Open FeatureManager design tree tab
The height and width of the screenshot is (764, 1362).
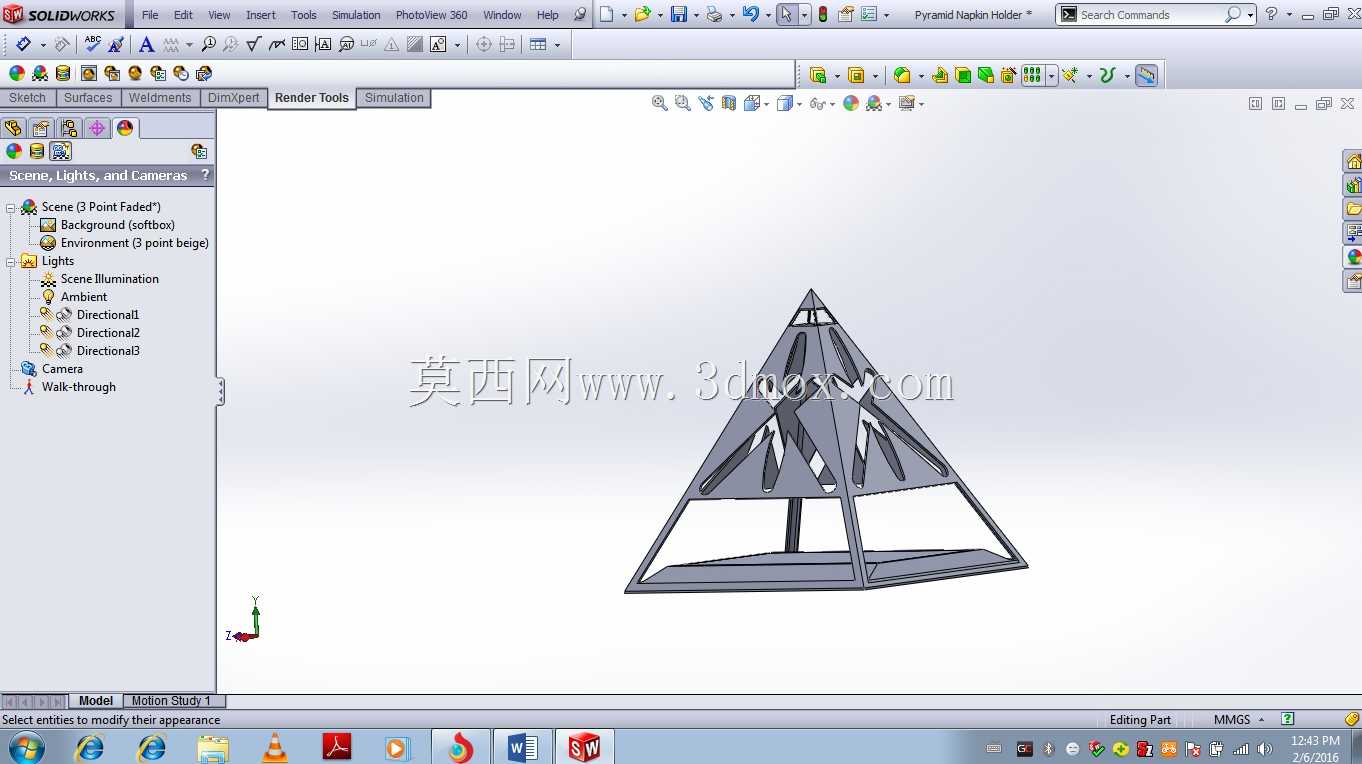13,128
